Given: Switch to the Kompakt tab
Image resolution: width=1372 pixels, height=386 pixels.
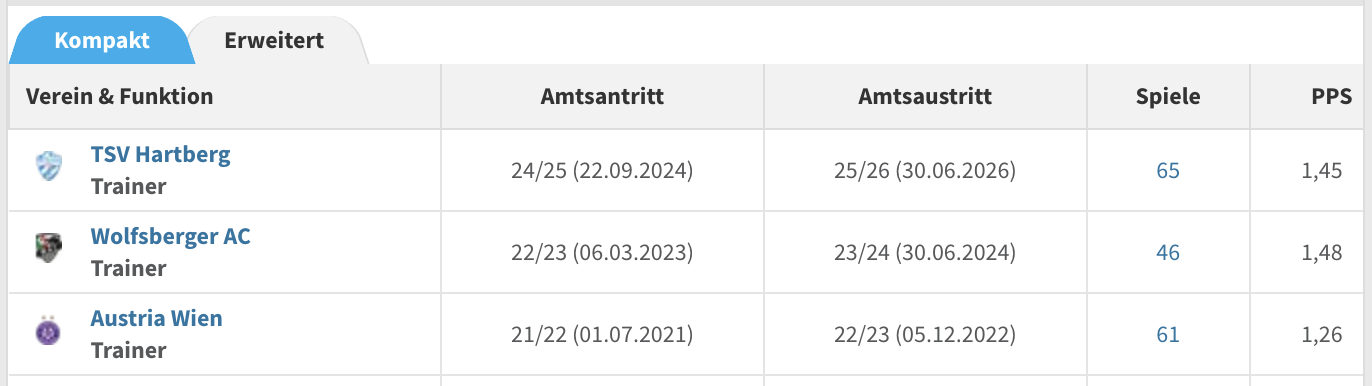Looking at the screenshot, I should 101,41.
